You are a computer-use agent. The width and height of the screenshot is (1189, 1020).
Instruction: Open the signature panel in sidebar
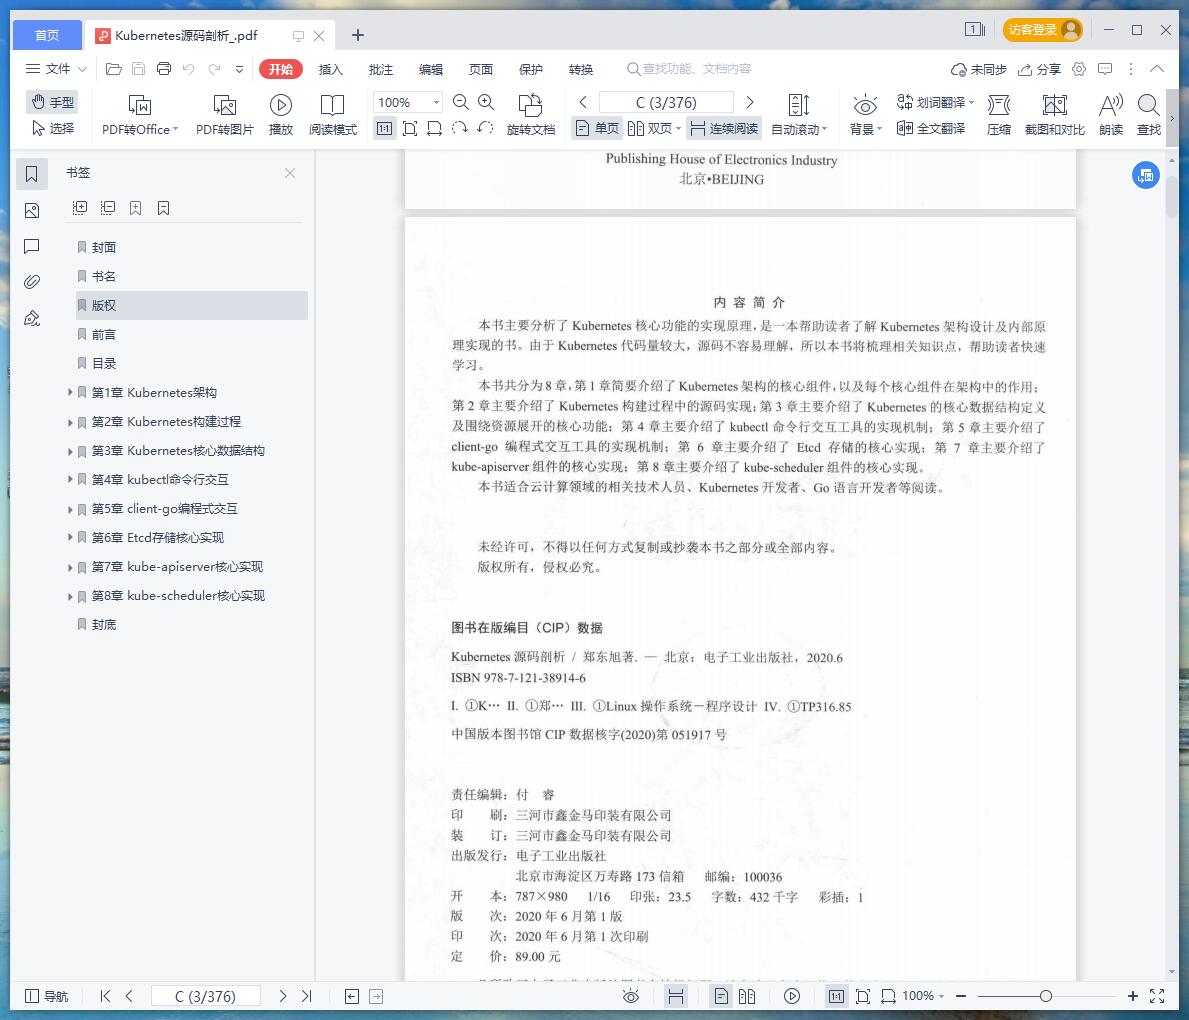coord(32,319)
